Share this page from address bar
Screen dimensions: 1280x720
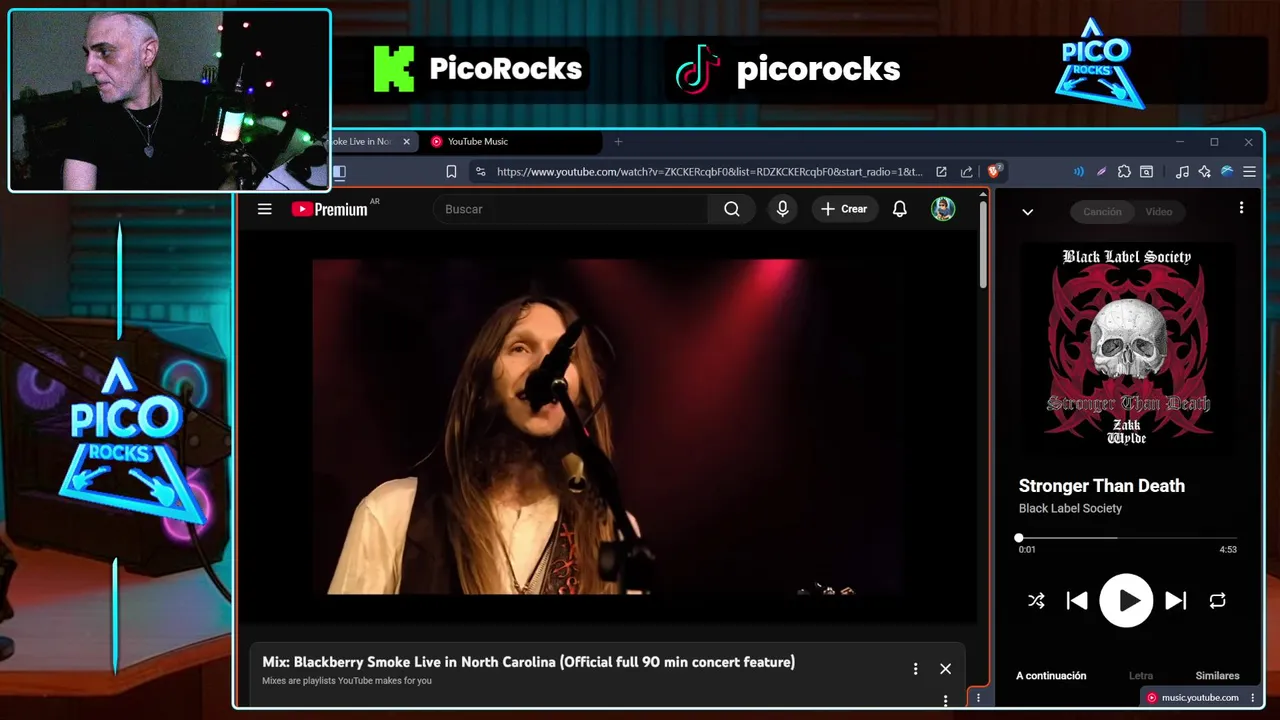coord(966,172)
